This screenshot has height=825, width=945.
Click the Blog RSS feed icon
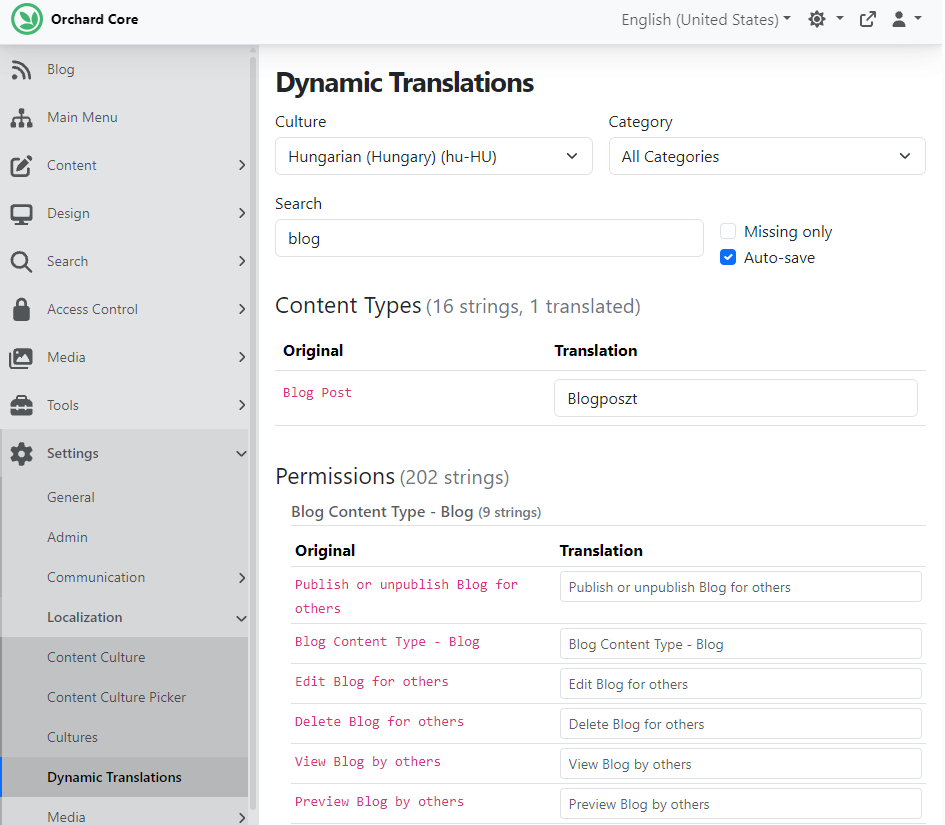[x=21, y=70]
